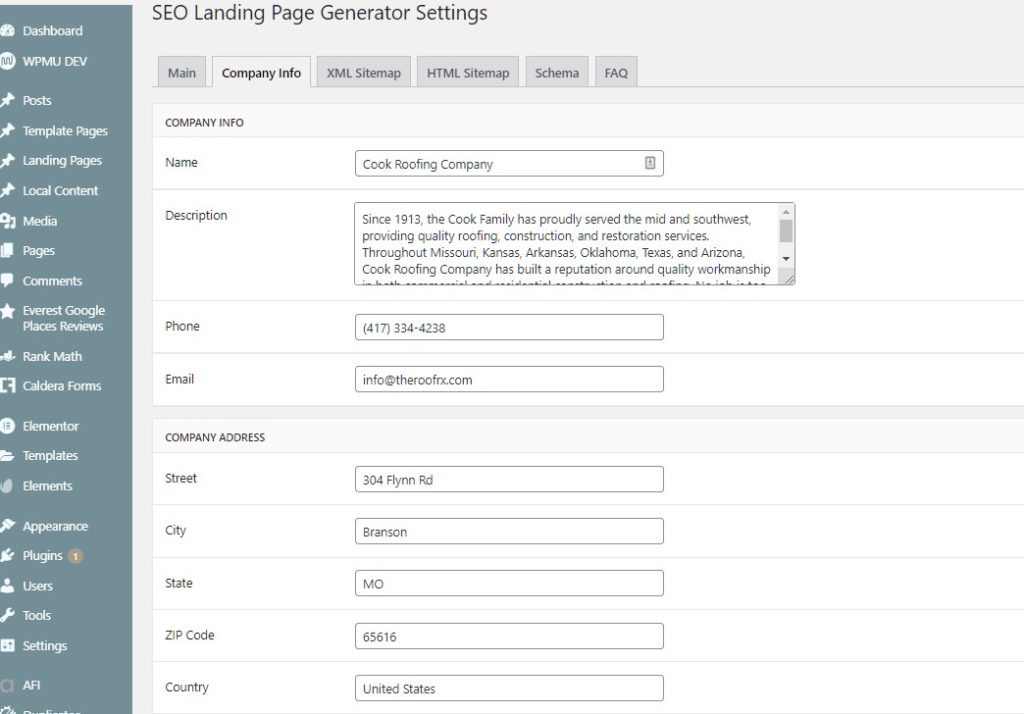
Task: Click inside the Phone number field
Action: point(509,326)
